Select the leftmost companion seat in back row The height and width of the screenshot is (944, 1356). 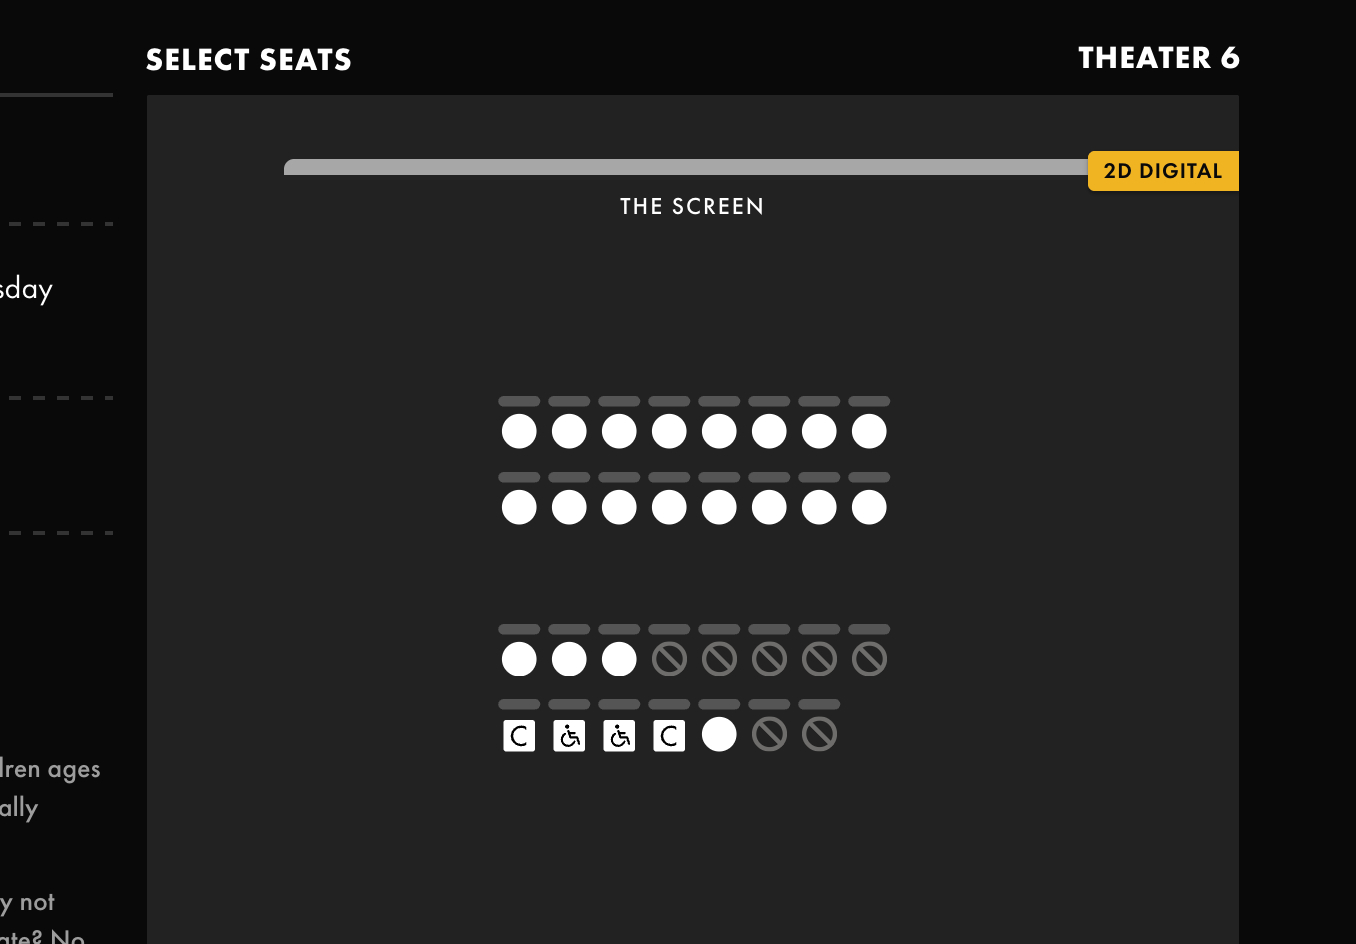(519, 736)
